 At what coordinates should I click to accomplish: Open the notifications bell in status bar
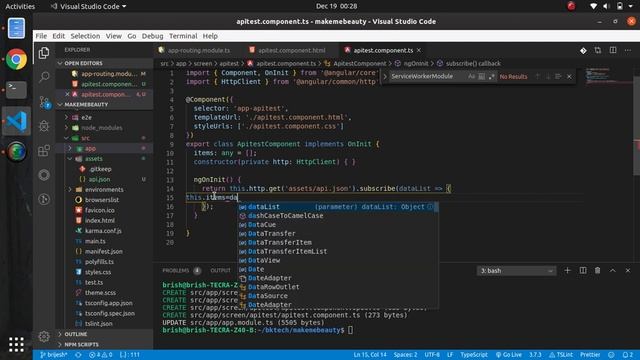(628, 355)
